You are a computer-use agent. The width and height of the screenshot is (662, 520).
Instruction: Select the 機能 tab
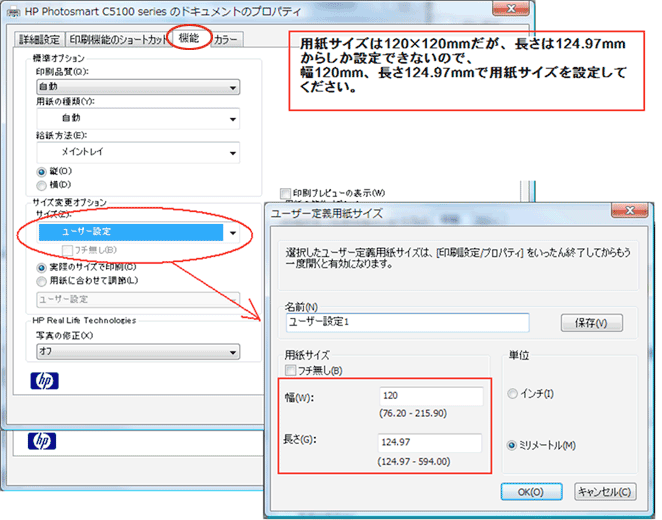pos(189,38)
